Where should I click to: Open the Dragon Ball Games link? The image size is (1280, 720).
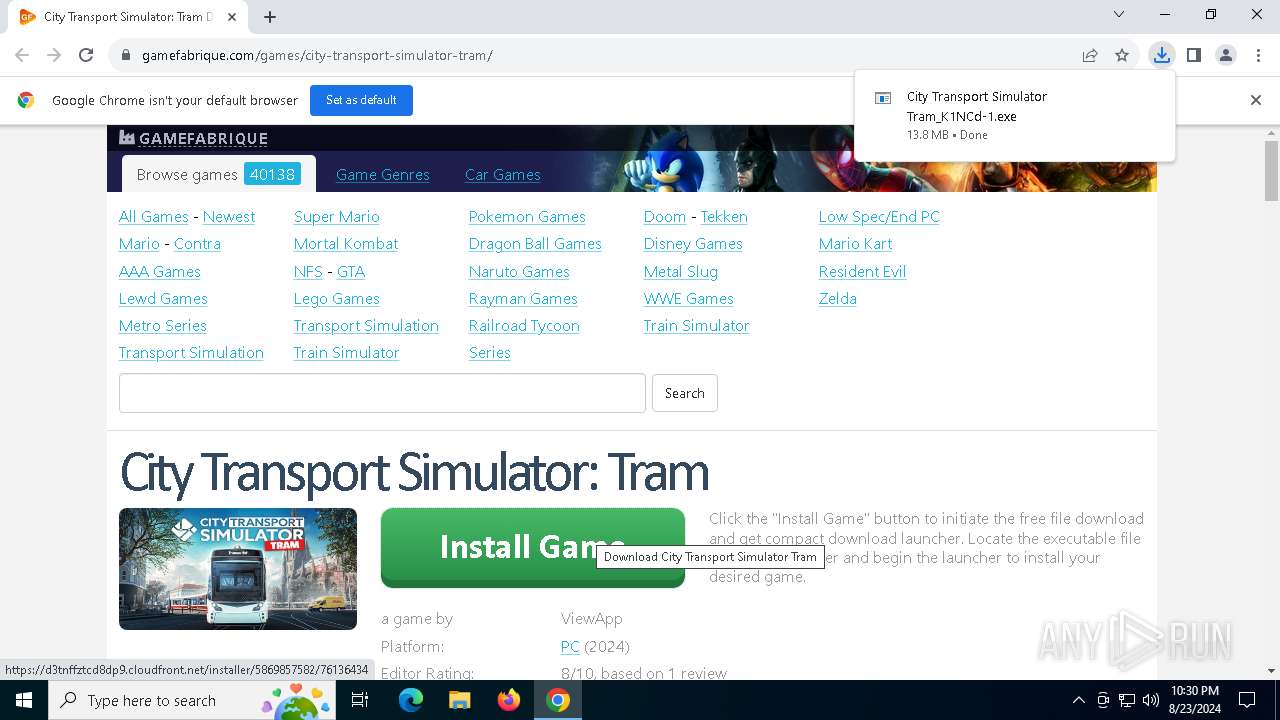point(535,243)
